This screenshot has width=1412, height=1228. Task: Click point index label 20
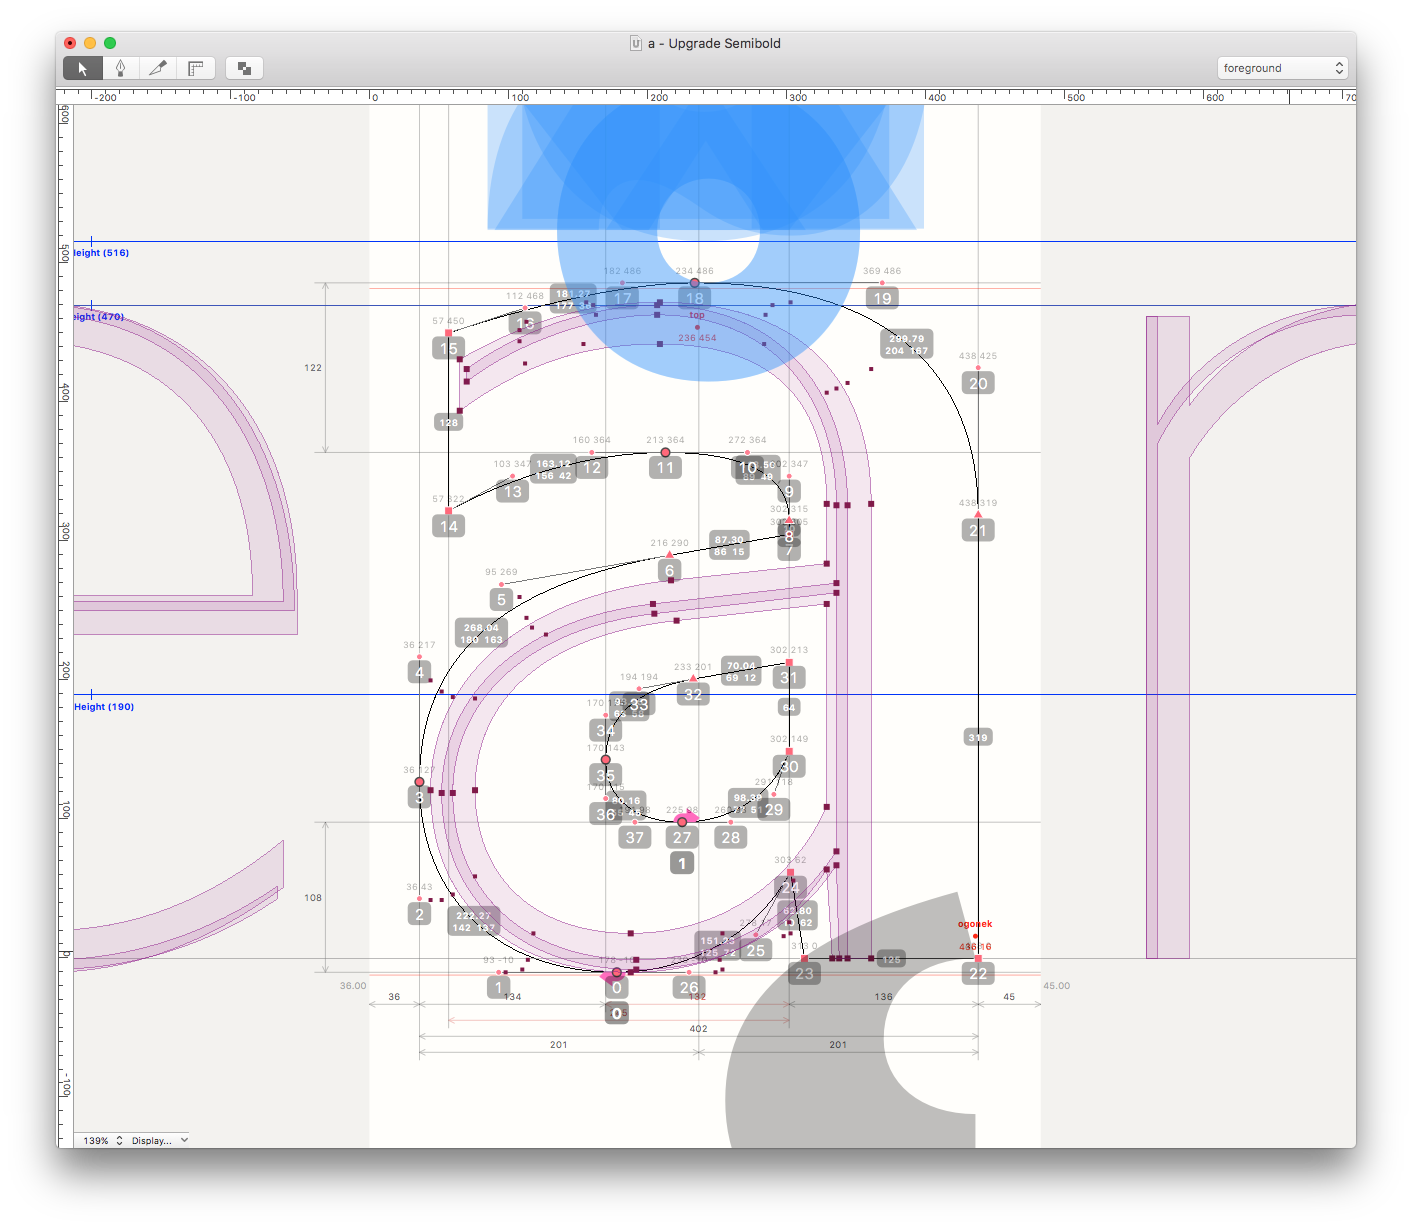coord(978,383)
